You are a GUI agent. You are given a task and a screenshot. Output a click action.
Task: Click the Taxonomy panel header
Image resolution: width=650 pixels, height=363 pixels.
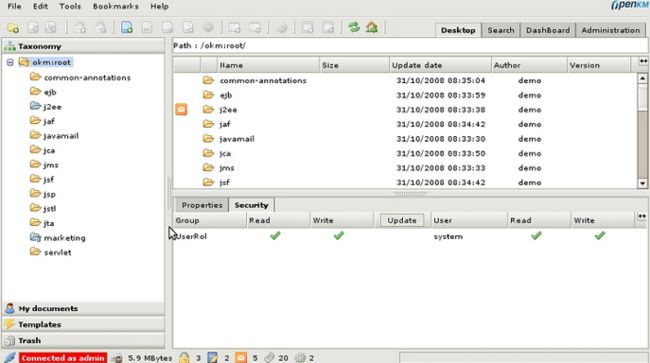(x=83, y=46)
